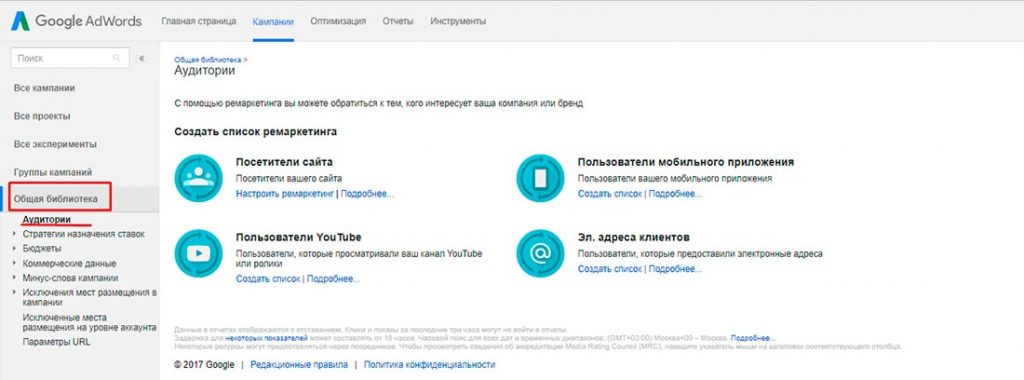Open Коммерческие данные item
The height and width of the screenshot is (380, 1024).
pos(69,264)
